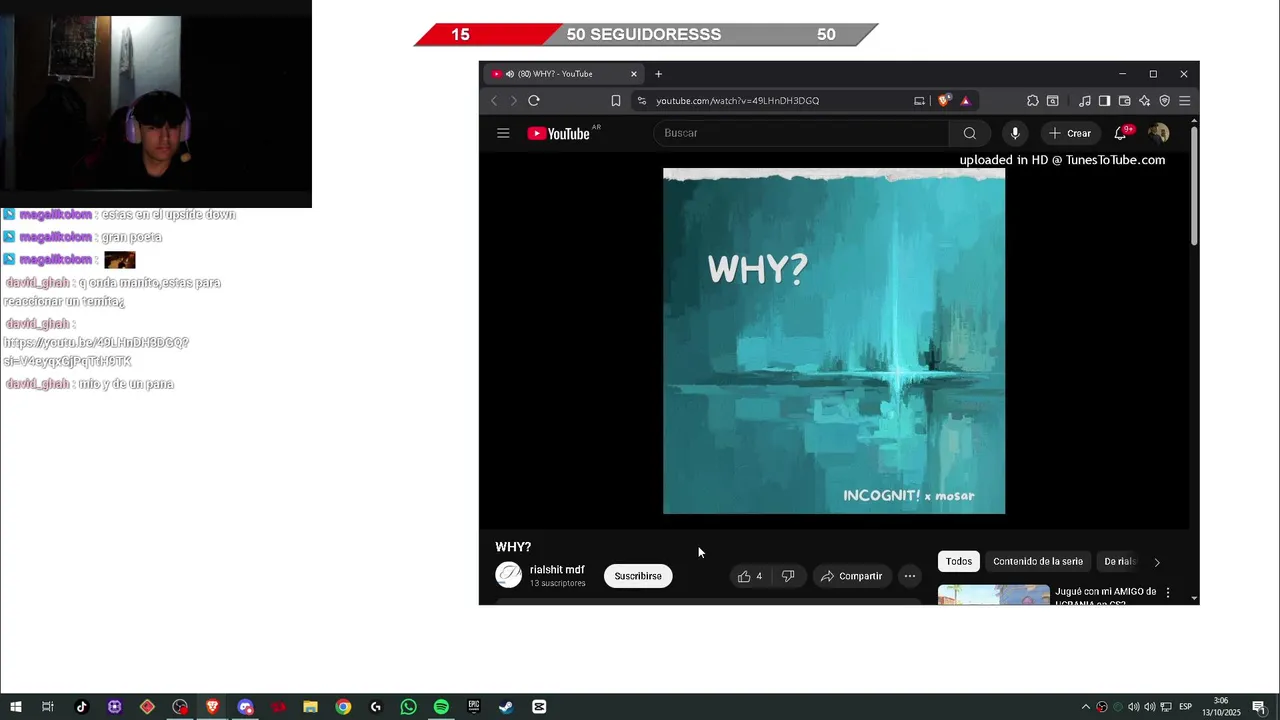Click the YouTube search magnifier button
Viewport: 1280px width, 720px height.
click(x=969, y=133)
